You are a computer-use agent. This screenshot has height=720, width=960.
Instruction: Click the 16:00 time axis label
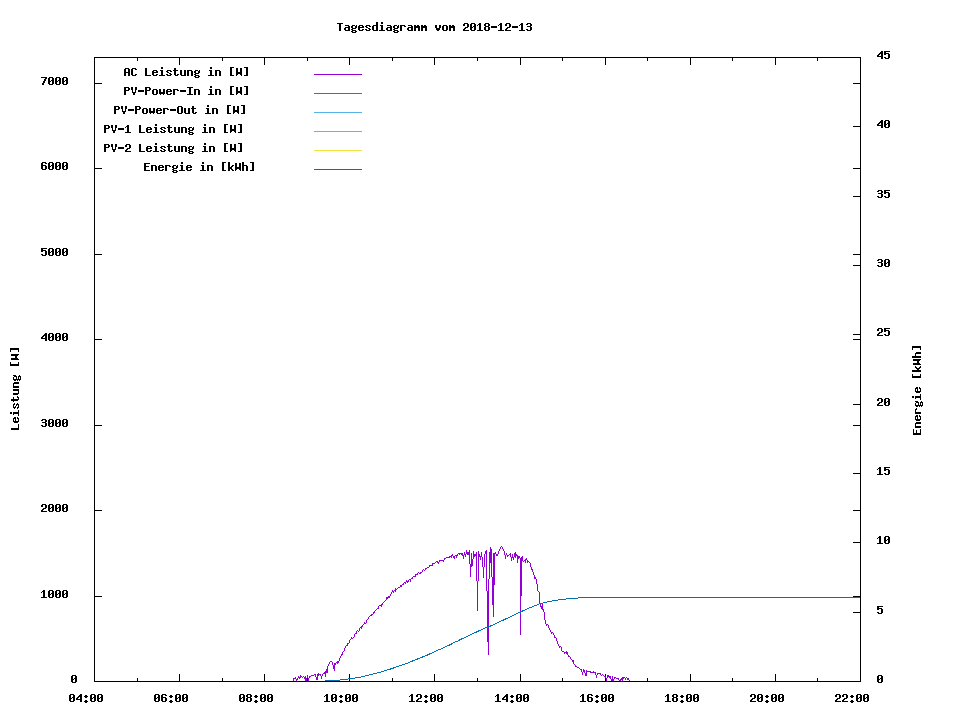click(596, 698)
